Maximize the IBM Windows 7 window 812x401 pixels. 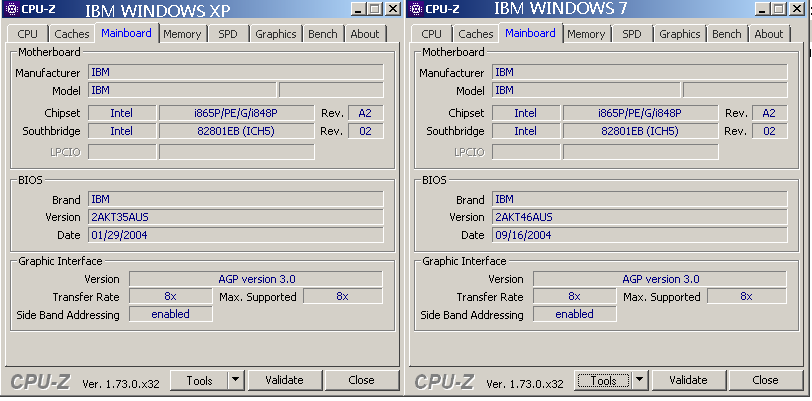(x=778, y=9)
